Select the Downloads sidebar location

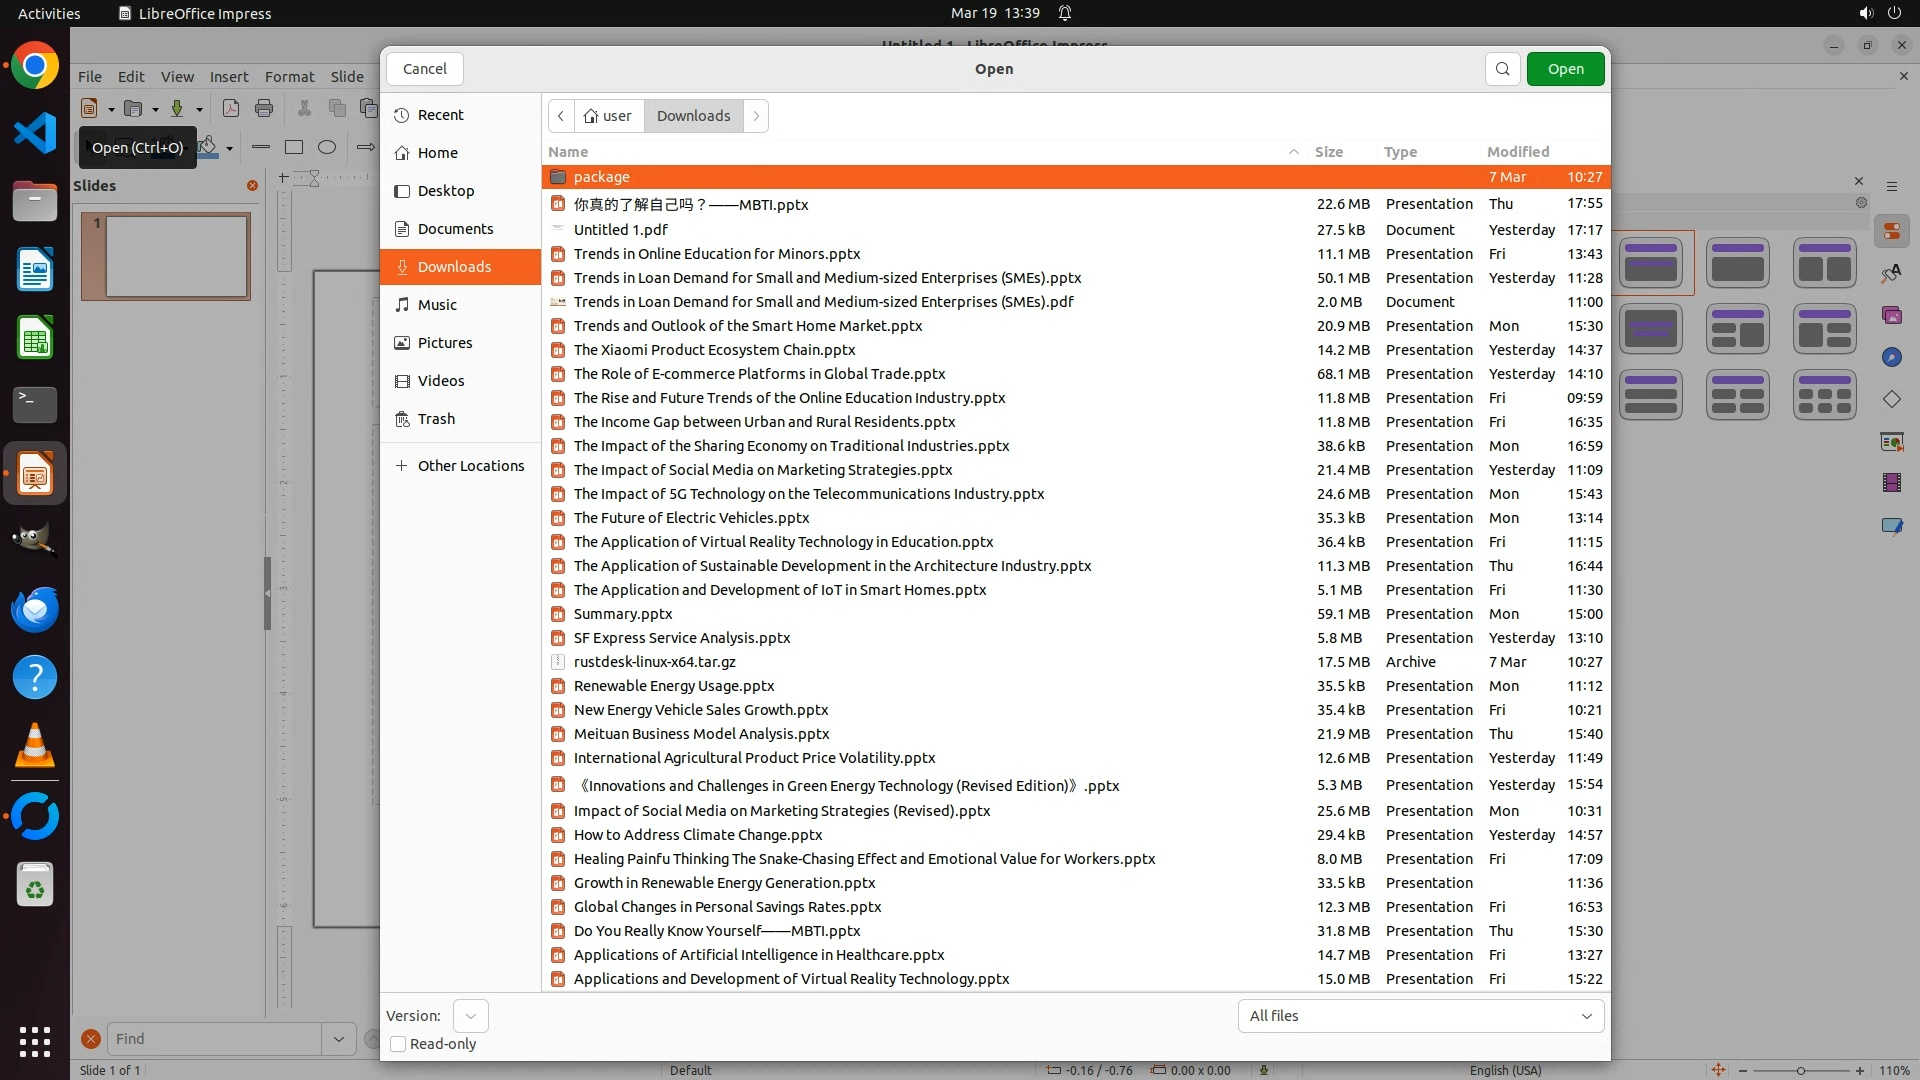click(x=454, y=267)
